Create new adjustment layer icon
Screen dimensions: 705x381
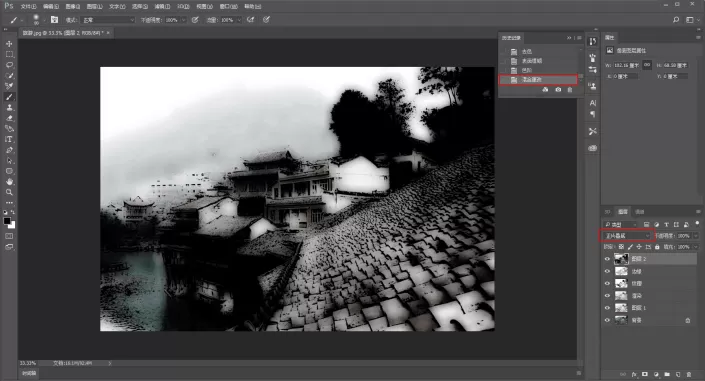click(x=656, y=374)
